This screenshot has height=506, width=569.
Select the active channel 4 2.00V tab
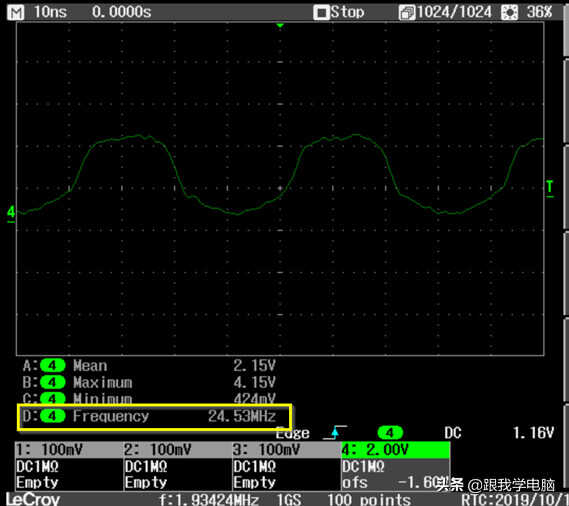coord(396,450)
